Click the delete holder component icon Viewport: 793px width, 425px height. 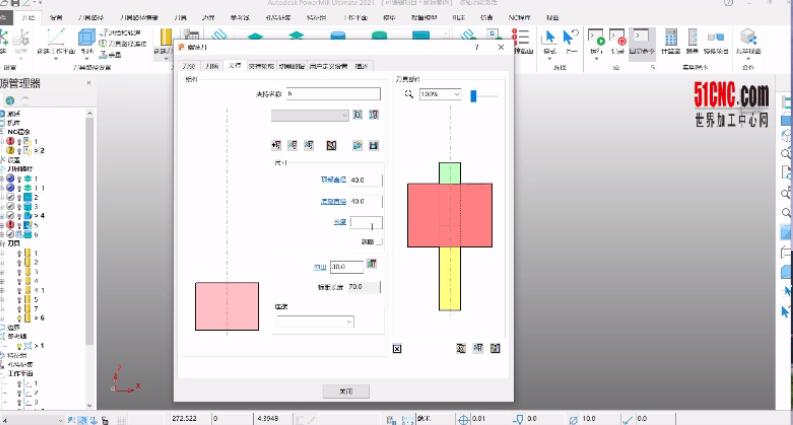tap(328, 145)
